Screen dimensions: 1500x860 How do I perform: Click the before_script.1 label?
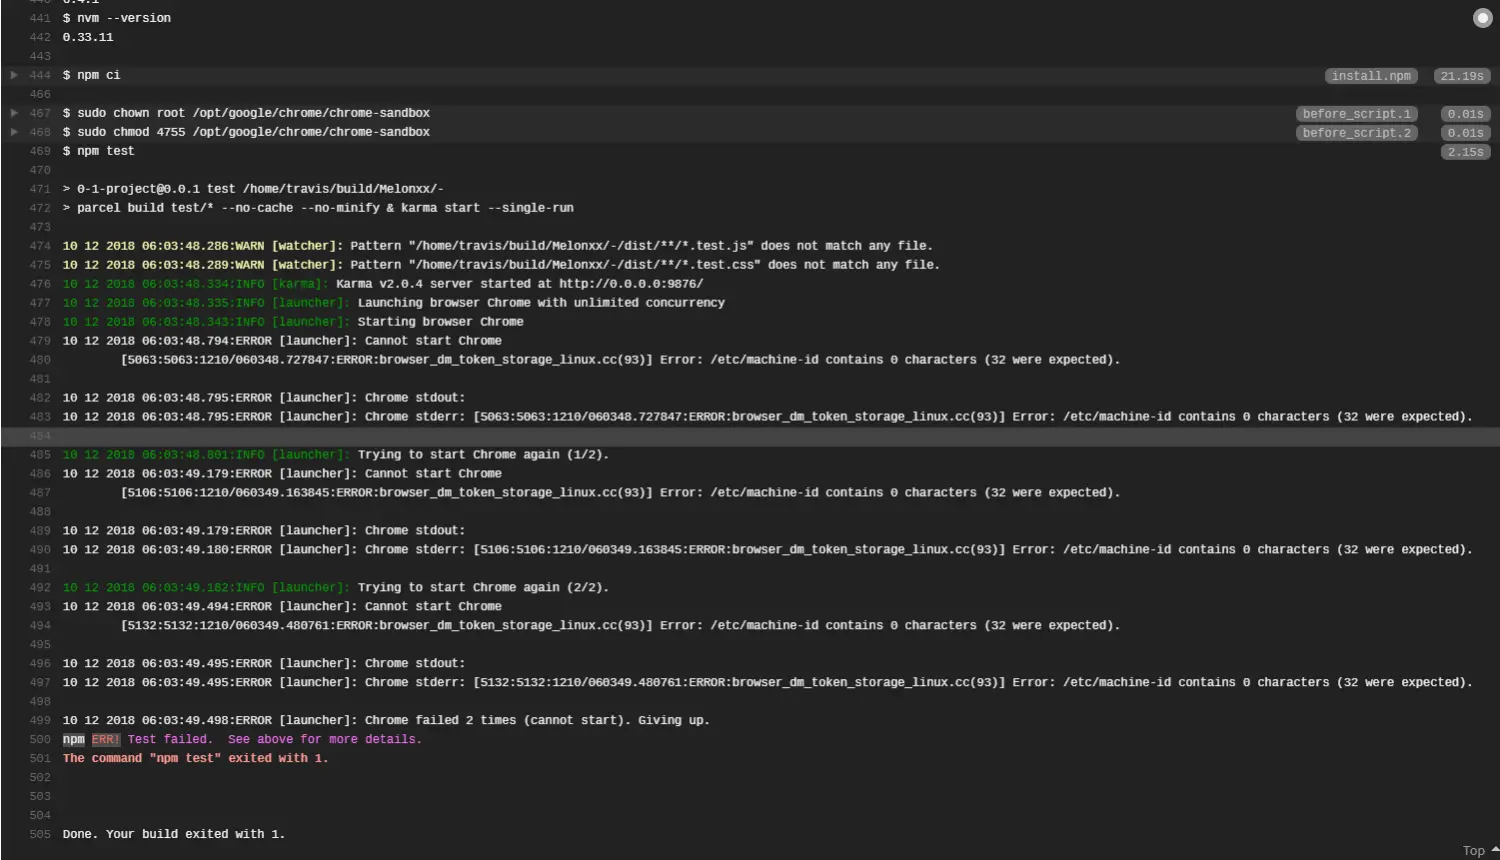tap(1357, 114)
